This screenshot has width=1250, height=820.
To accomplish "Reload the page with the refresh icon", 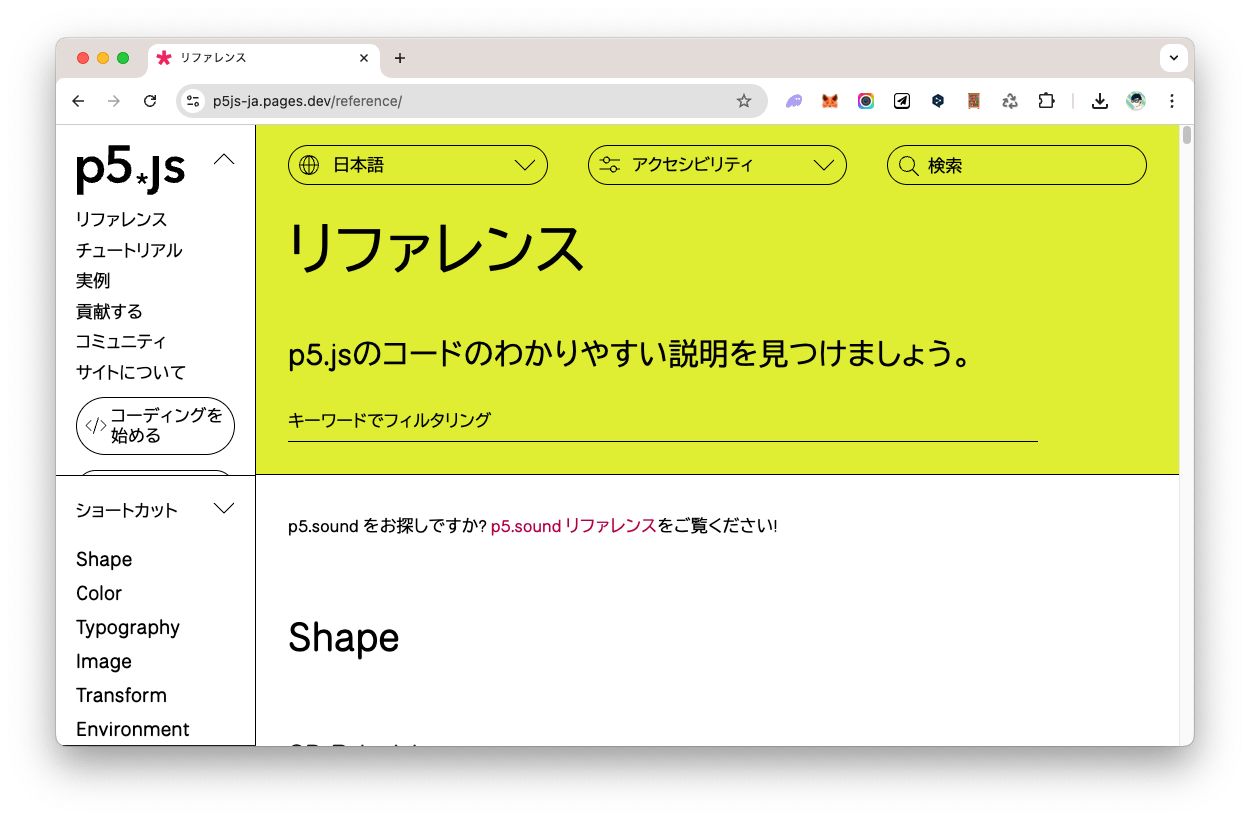I will 150,101.
